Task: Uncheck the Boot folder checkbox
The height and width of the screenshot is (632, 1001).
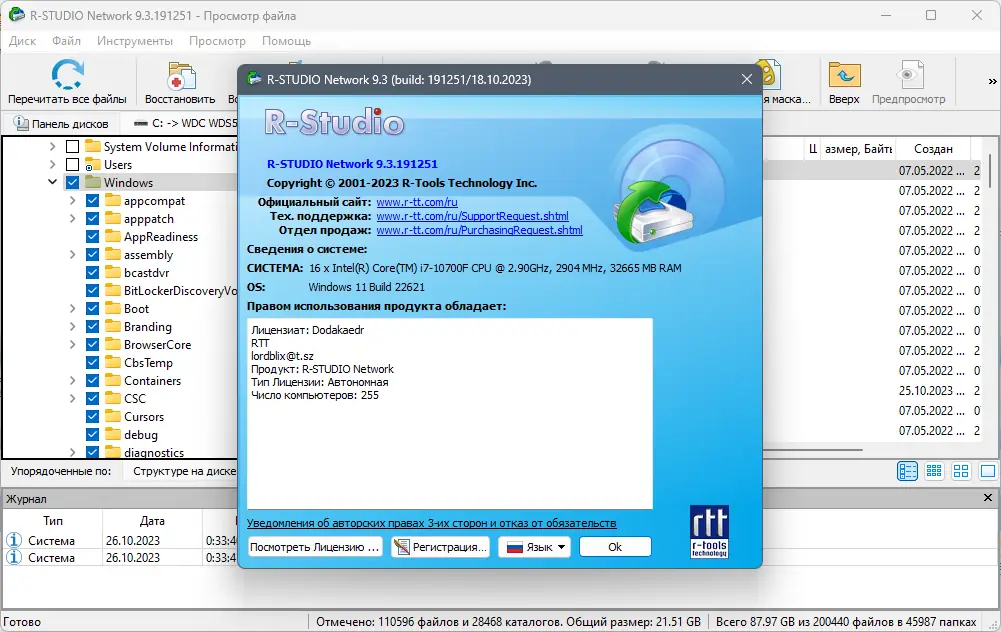Action: click(x=92, y=308)
